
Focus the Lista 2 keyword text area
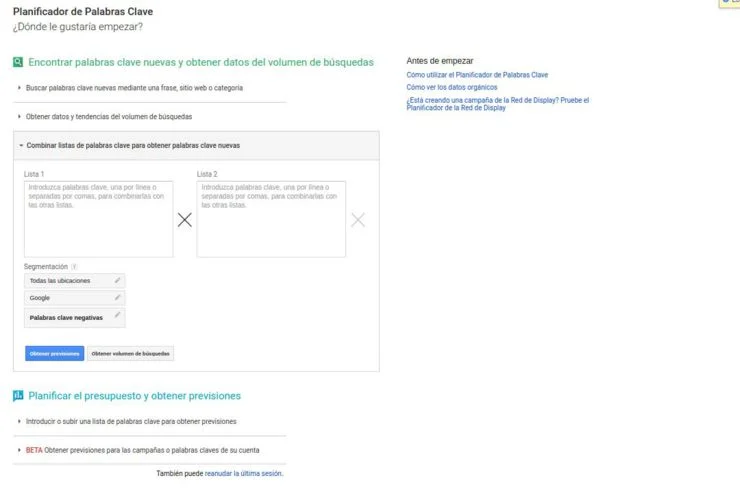click(271, 218)
